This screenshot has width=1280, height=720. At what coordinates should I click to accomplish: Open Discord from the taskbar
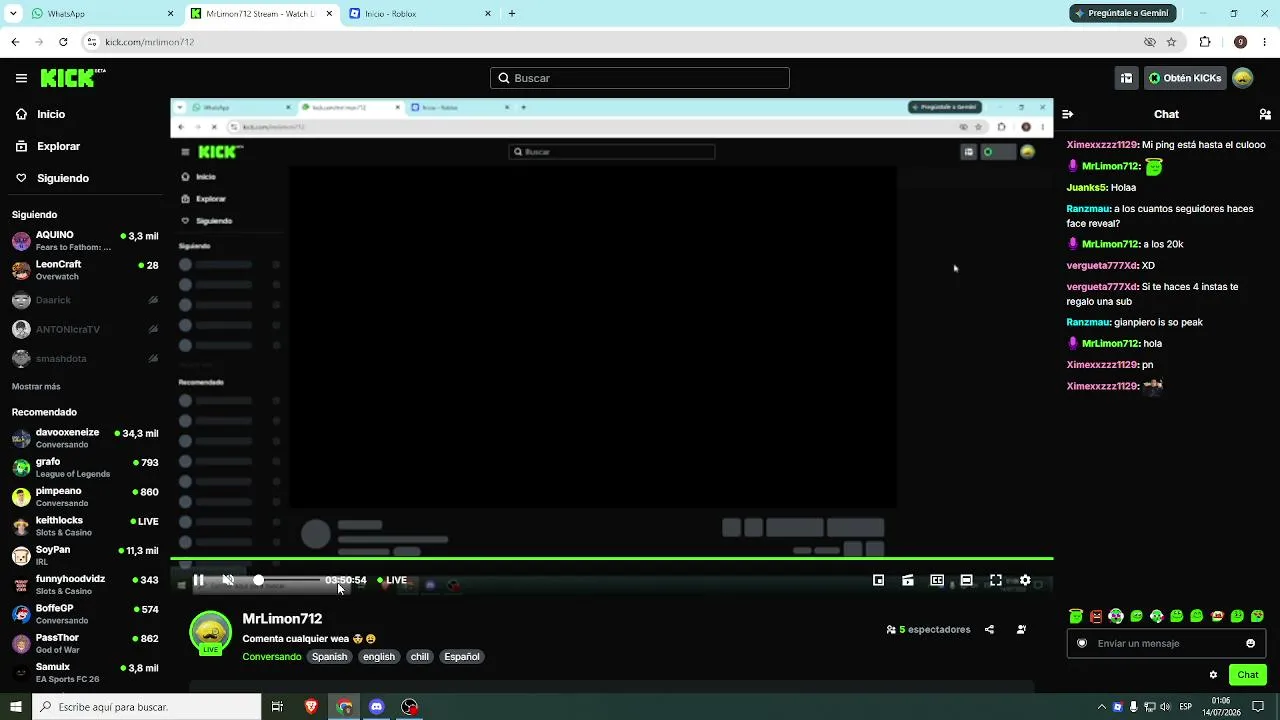pyautogui.click(x=377, y=707)
